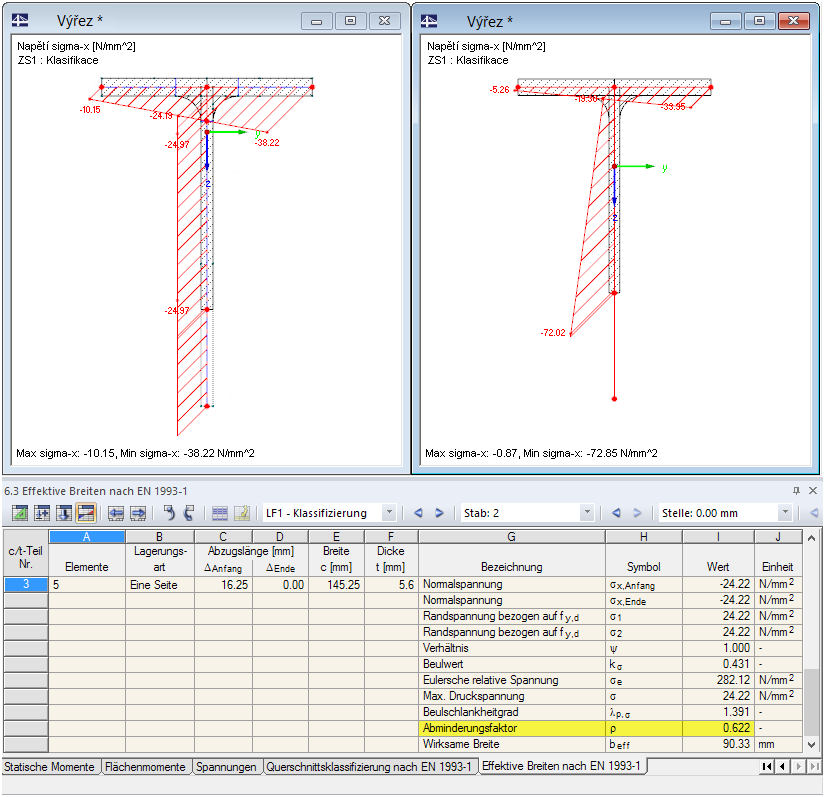This screenshot has width=825, height=797.
Task: Jump to last tab with scroll button
Action: (x=814, y=766)
